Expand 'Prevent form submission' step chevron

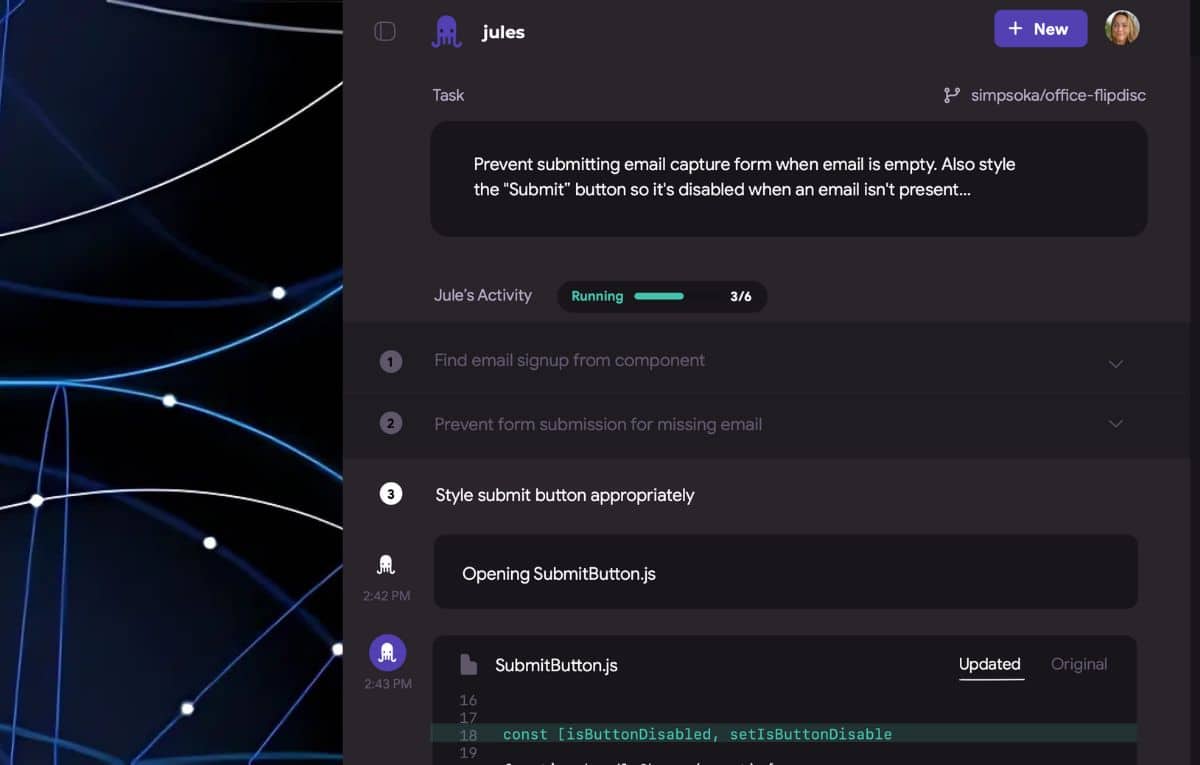coord(1116,424)
